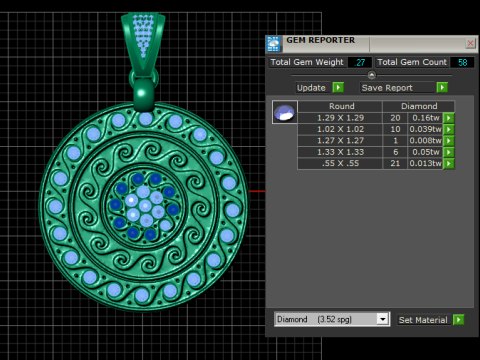Click the green arrow for 0.039tw row
This screenshot has width=480, height=360.
click(x=449, y=129)
